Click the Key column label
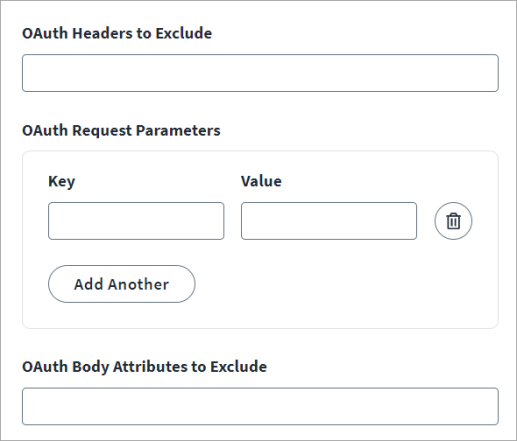The height and width of the screenshot is (441, 517). pos(62,182)
